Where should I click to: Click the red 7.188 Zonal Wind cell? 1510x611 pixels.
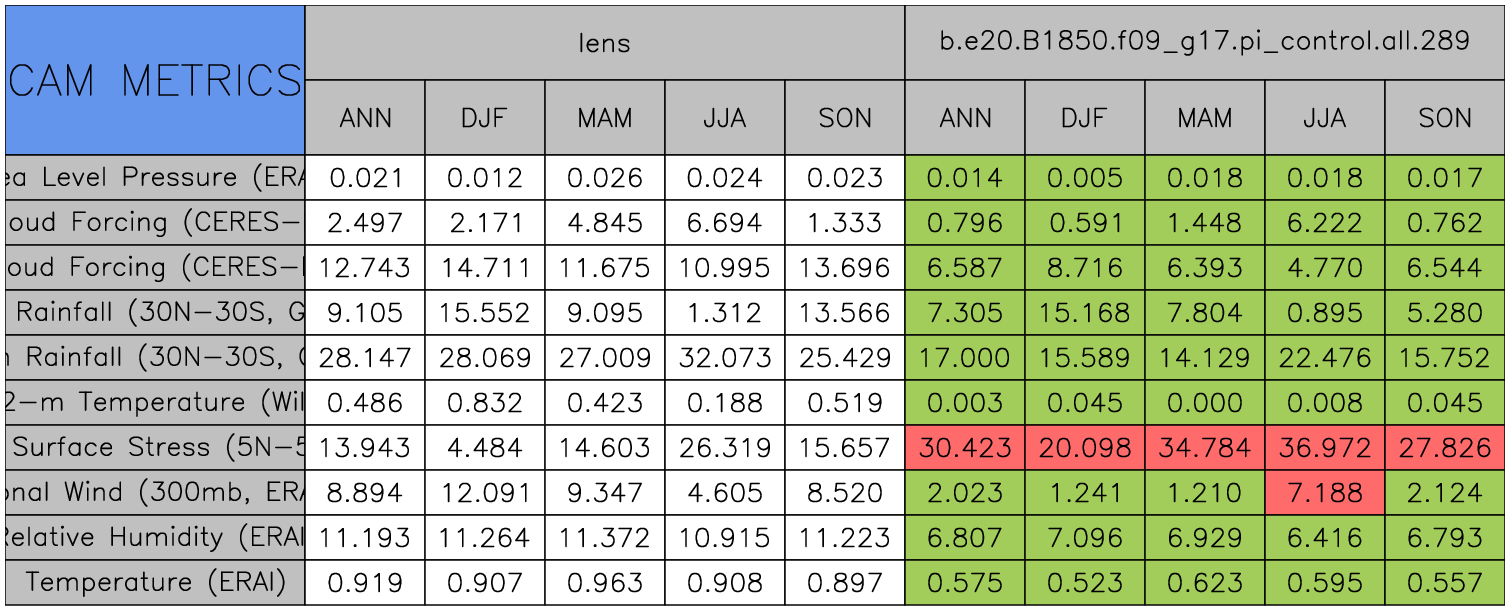tap(1324, 492)
